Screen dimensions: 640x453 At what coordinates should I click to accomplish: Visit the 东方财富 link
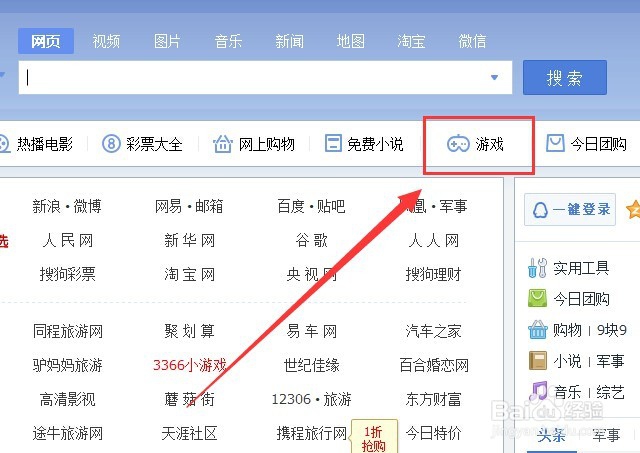point(433,399)
